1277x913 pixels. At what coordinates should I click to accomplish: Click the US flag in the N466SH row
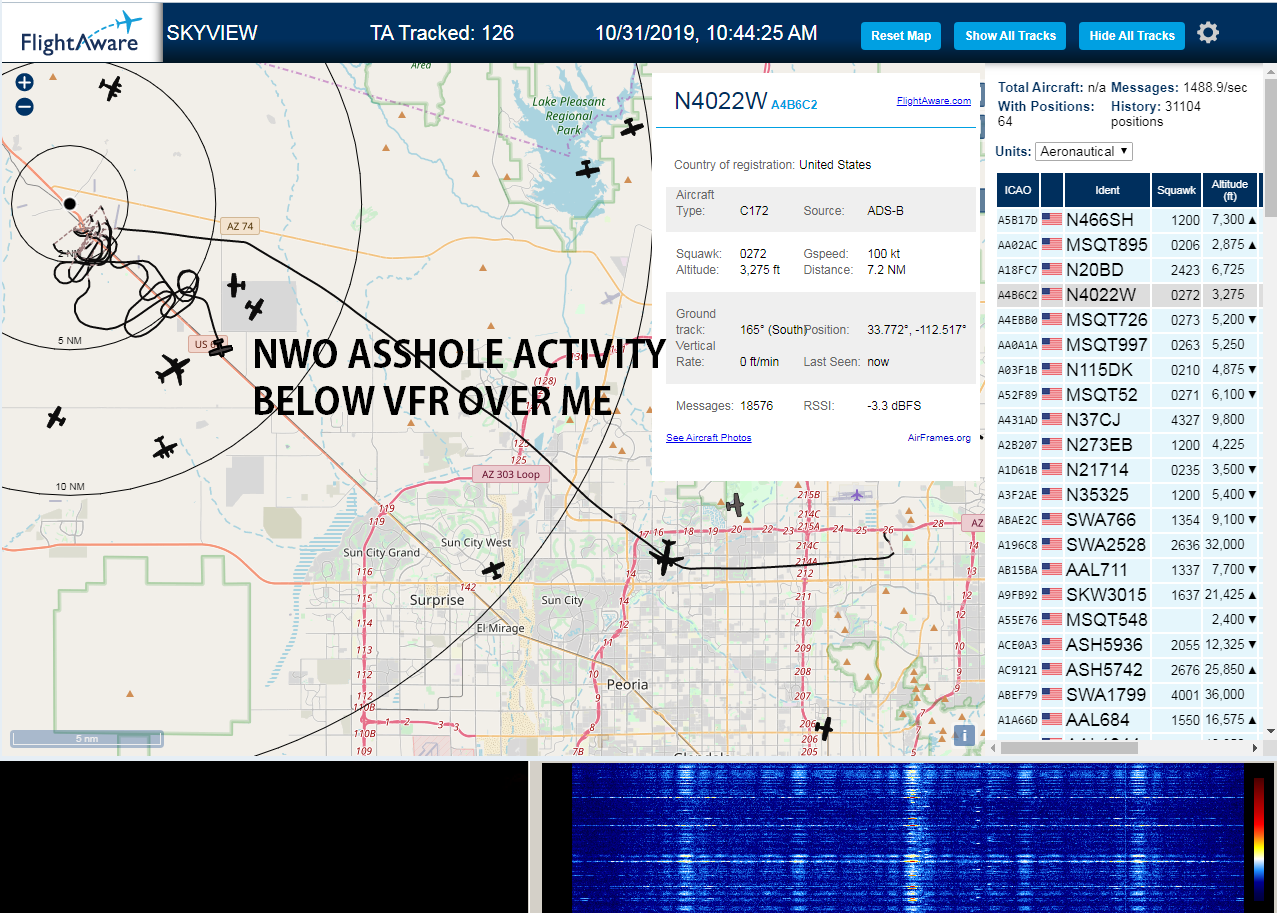[1051, 219]
